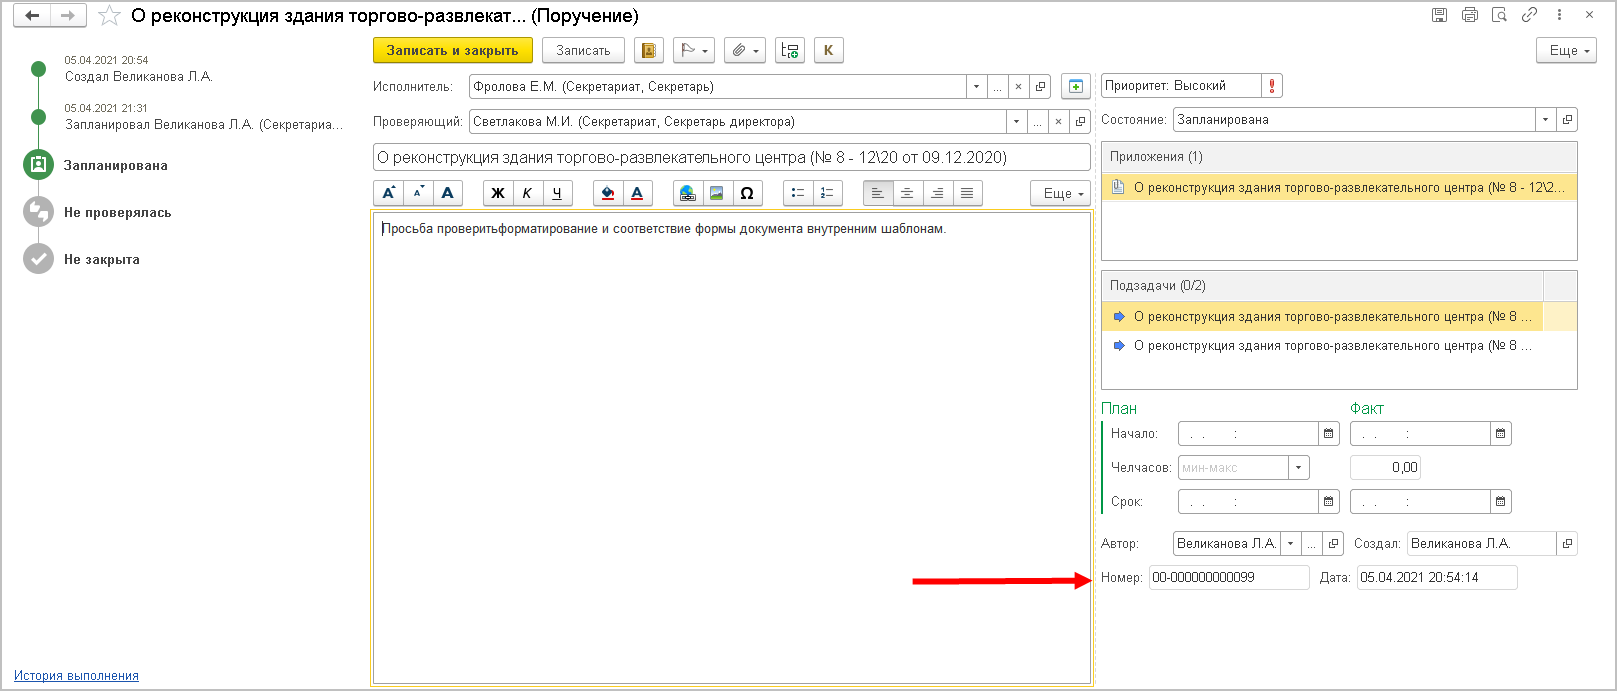Choose the font text color
1617x691 pixels.
pyautogui.click(x=637, y=193)
